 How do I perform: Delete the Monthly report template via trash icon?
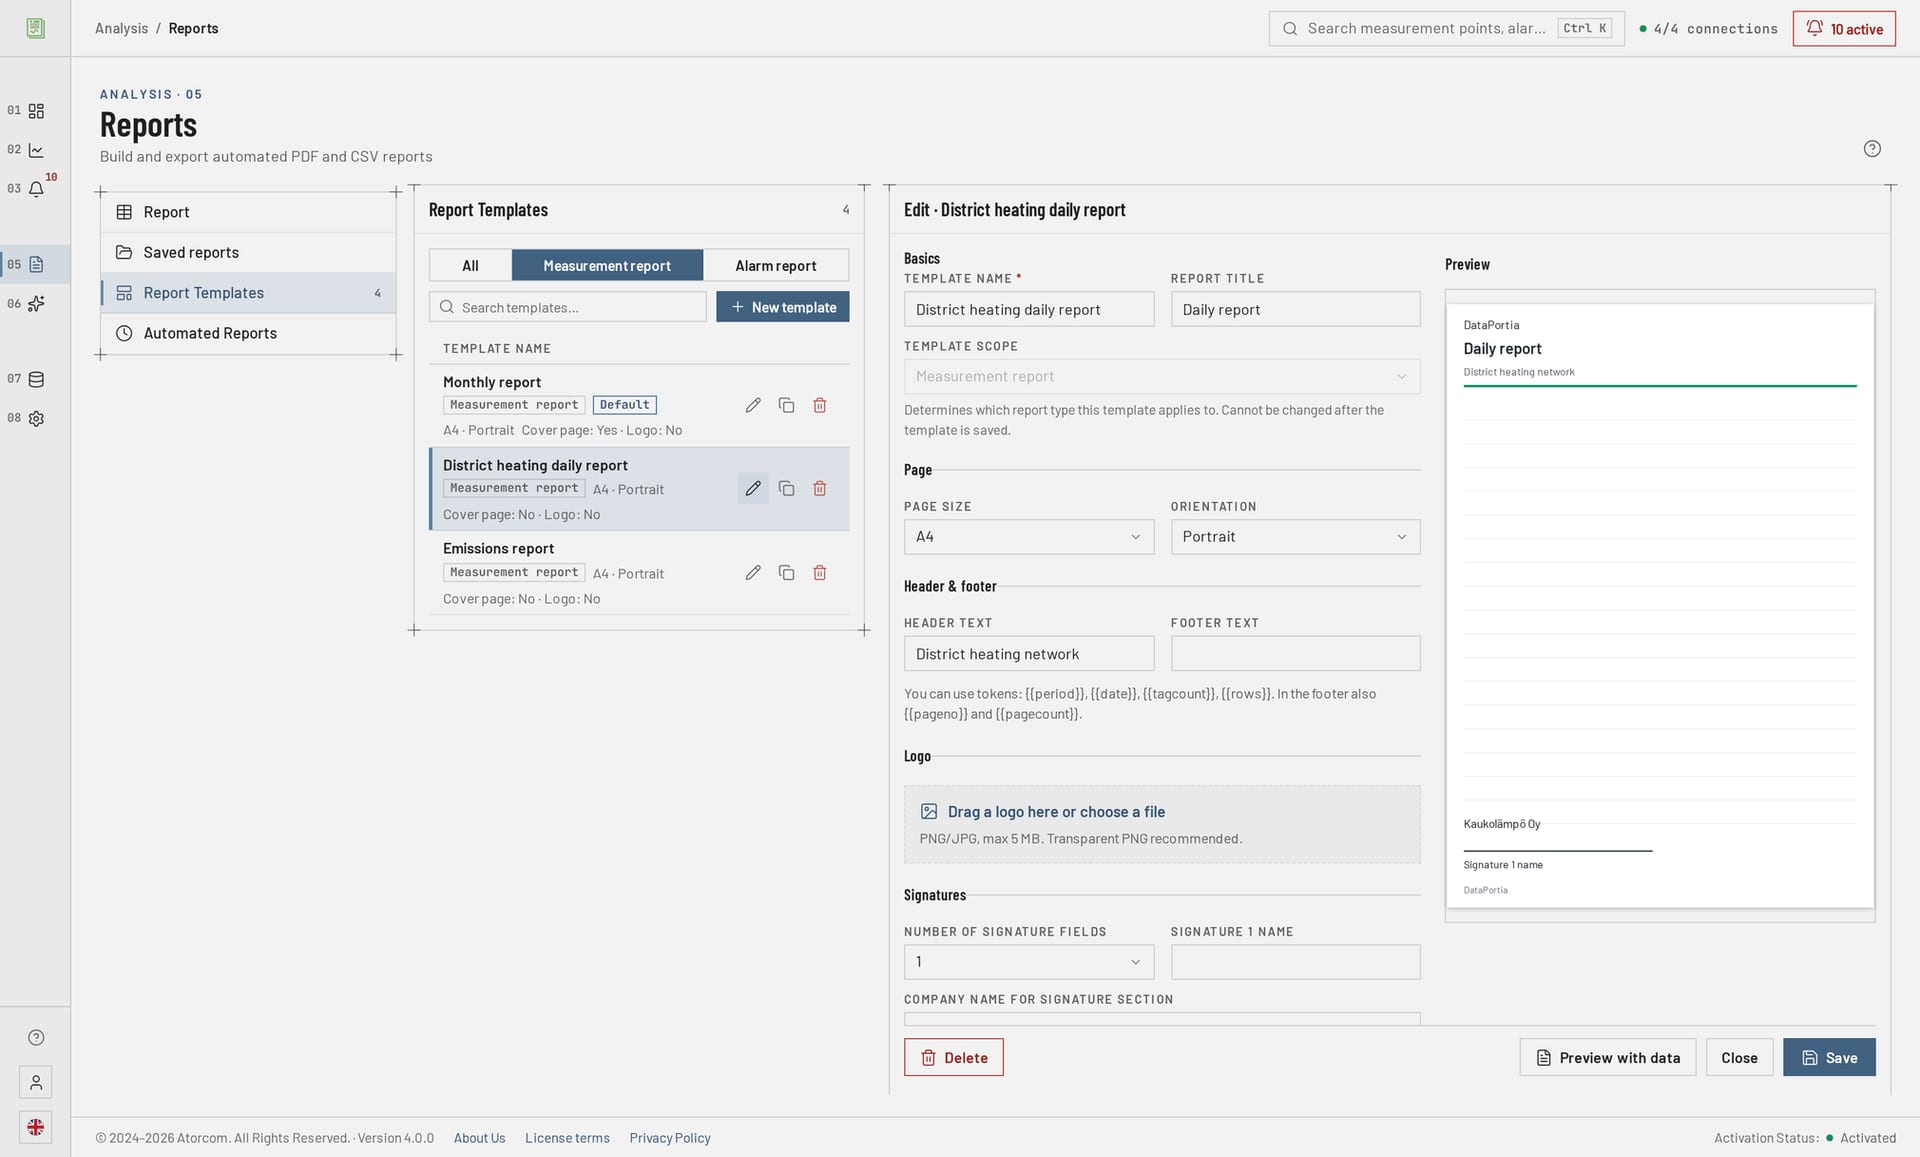pyautogui.click(x=820, y=405)
